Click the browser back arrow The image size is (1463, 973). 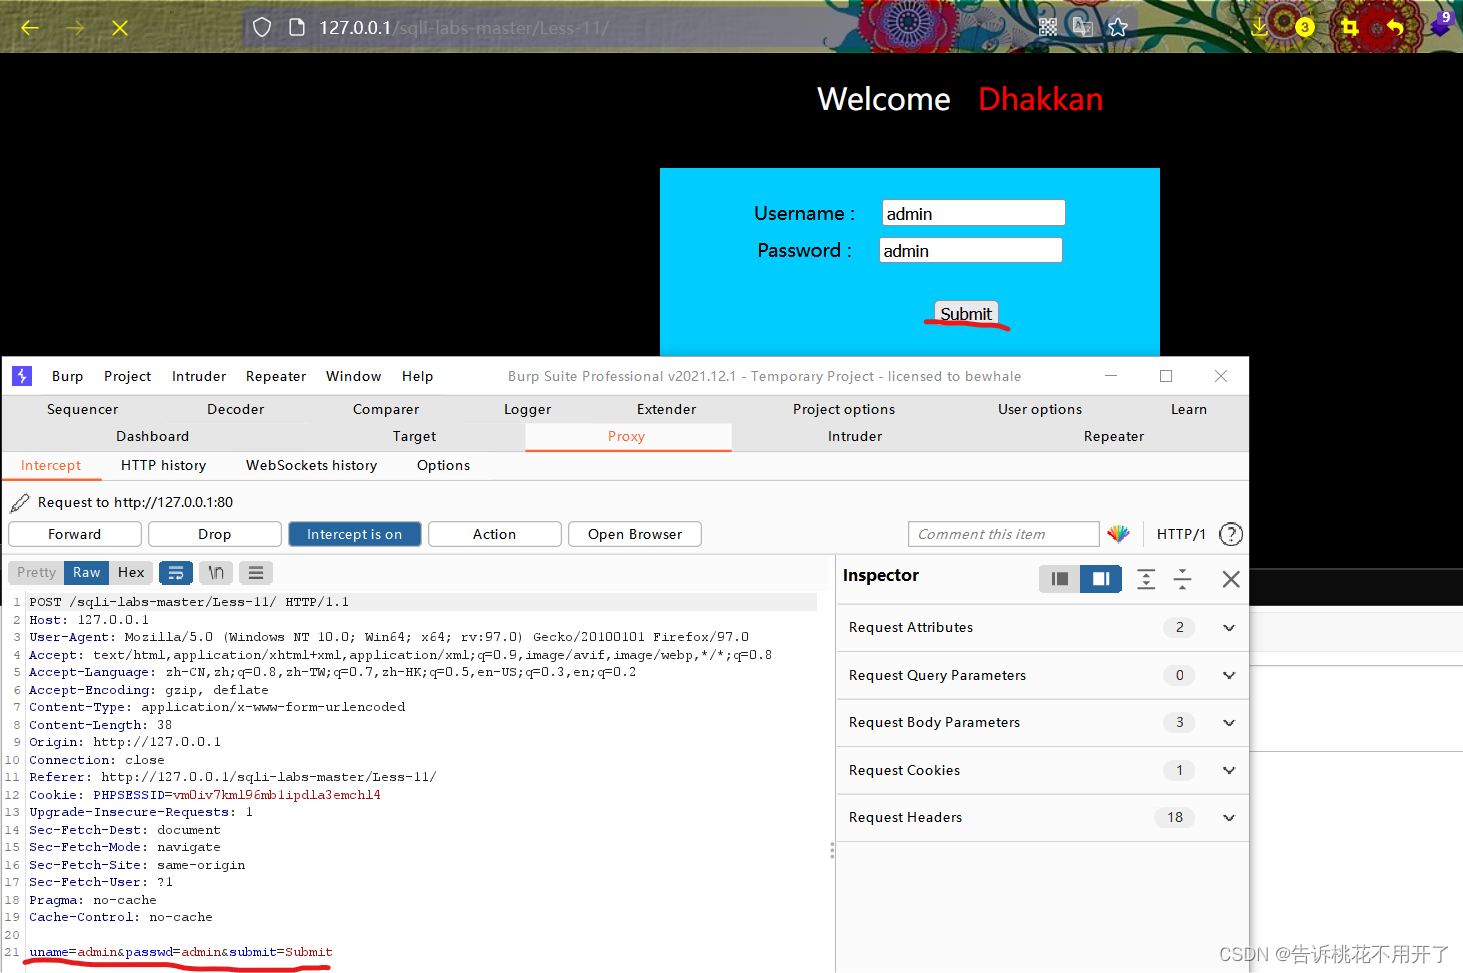30,28
